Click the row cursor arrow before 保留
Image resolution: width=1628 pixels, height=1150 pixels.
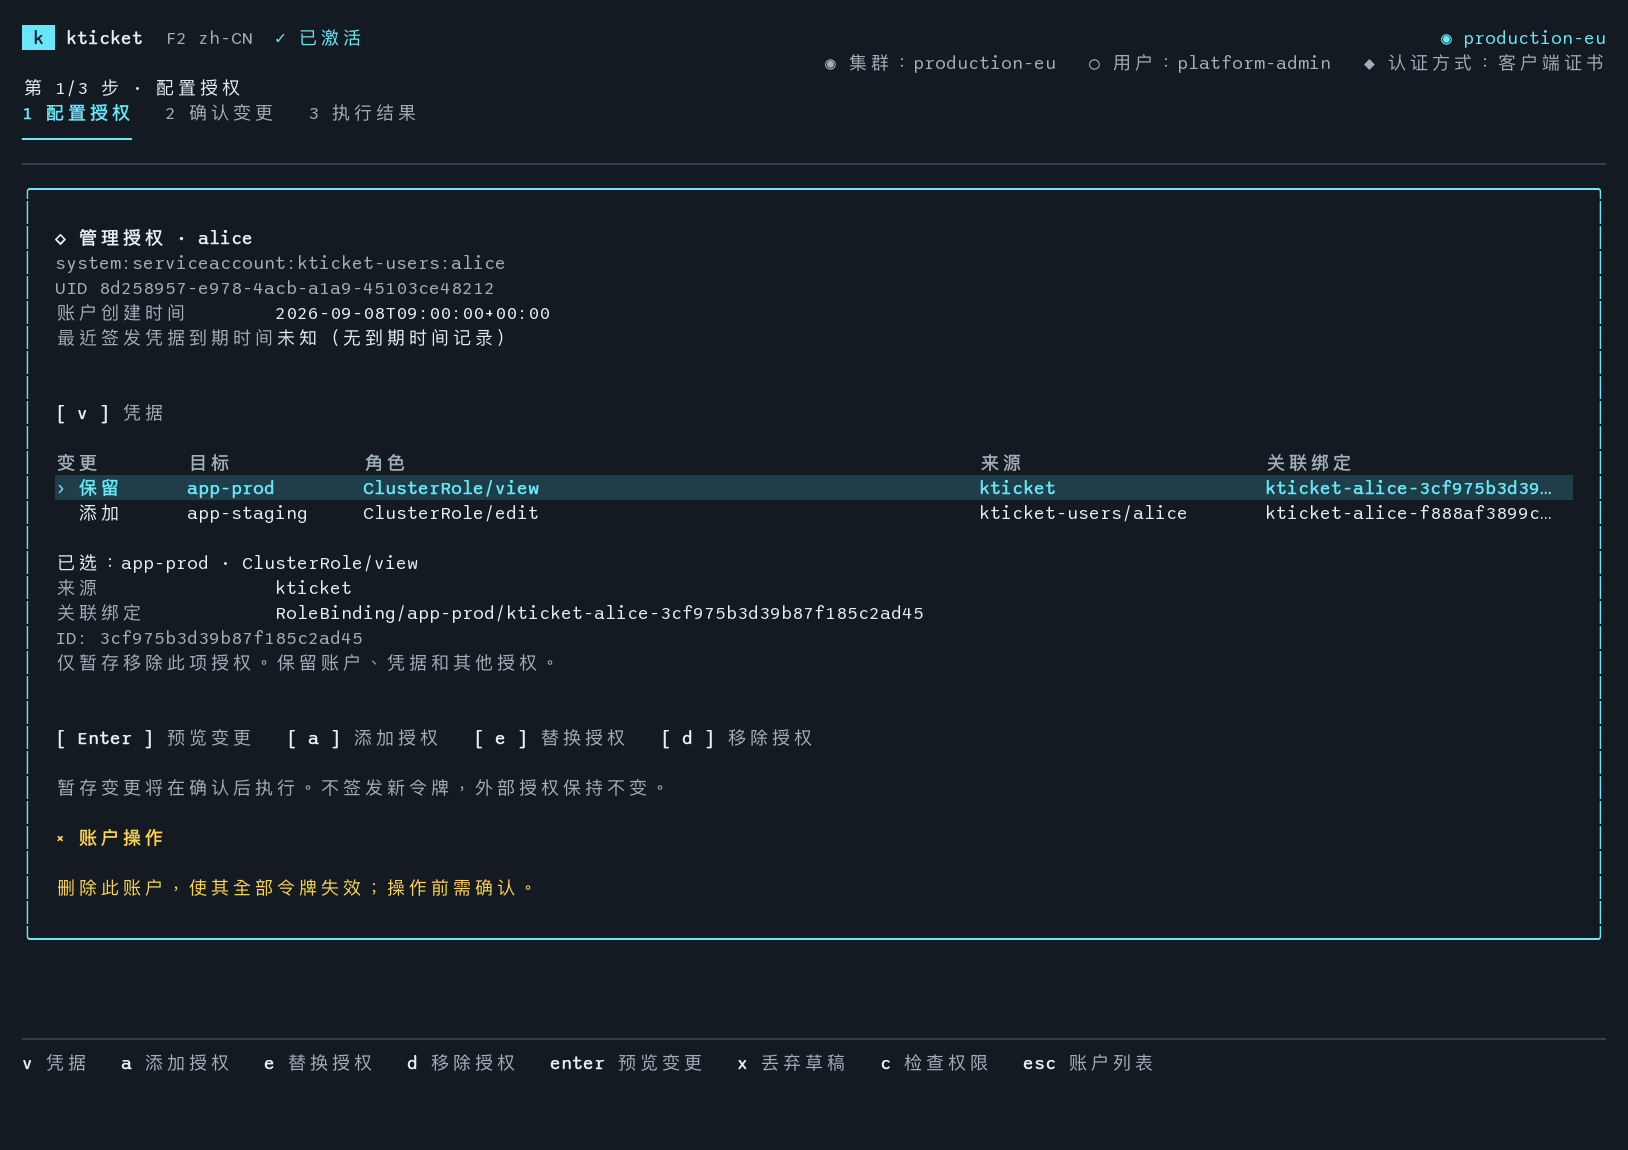click(61, 488)
